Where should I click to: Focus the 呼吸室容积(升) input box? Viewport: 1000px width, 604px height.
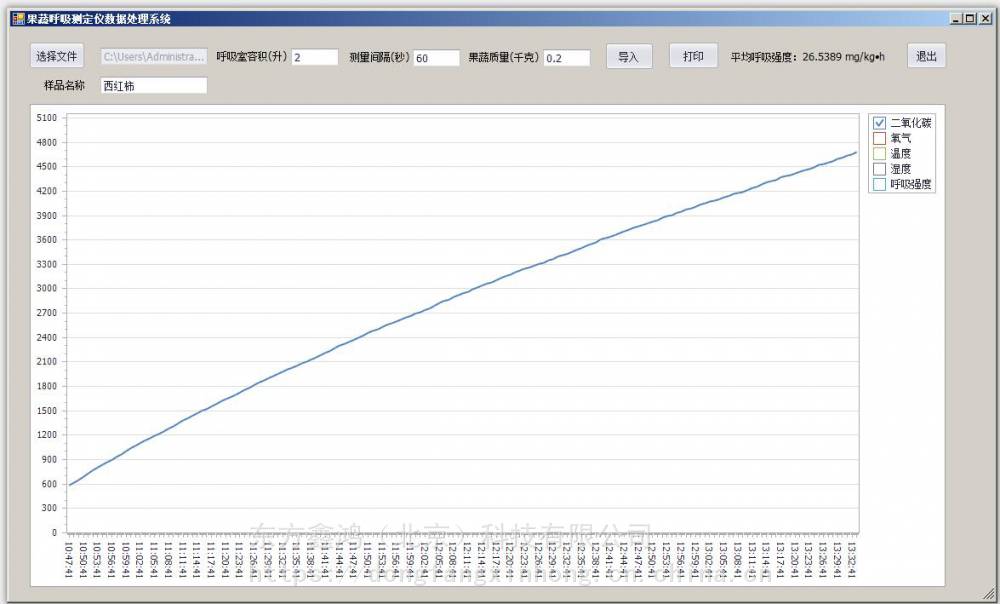pos(315,58)
